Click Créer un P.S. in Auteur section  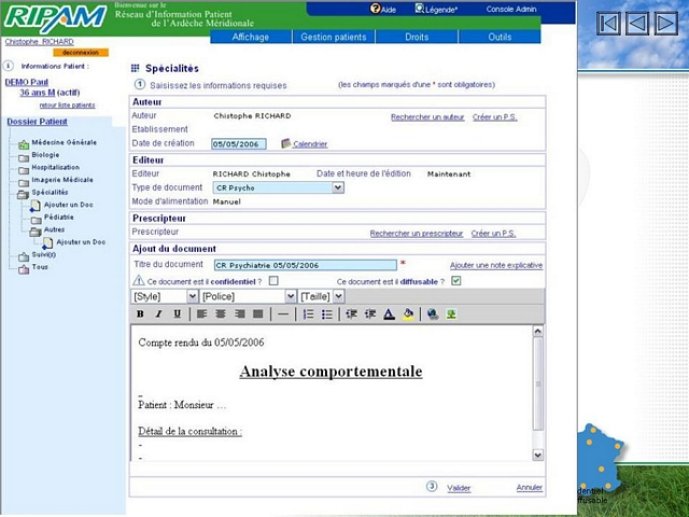[495, 117]
